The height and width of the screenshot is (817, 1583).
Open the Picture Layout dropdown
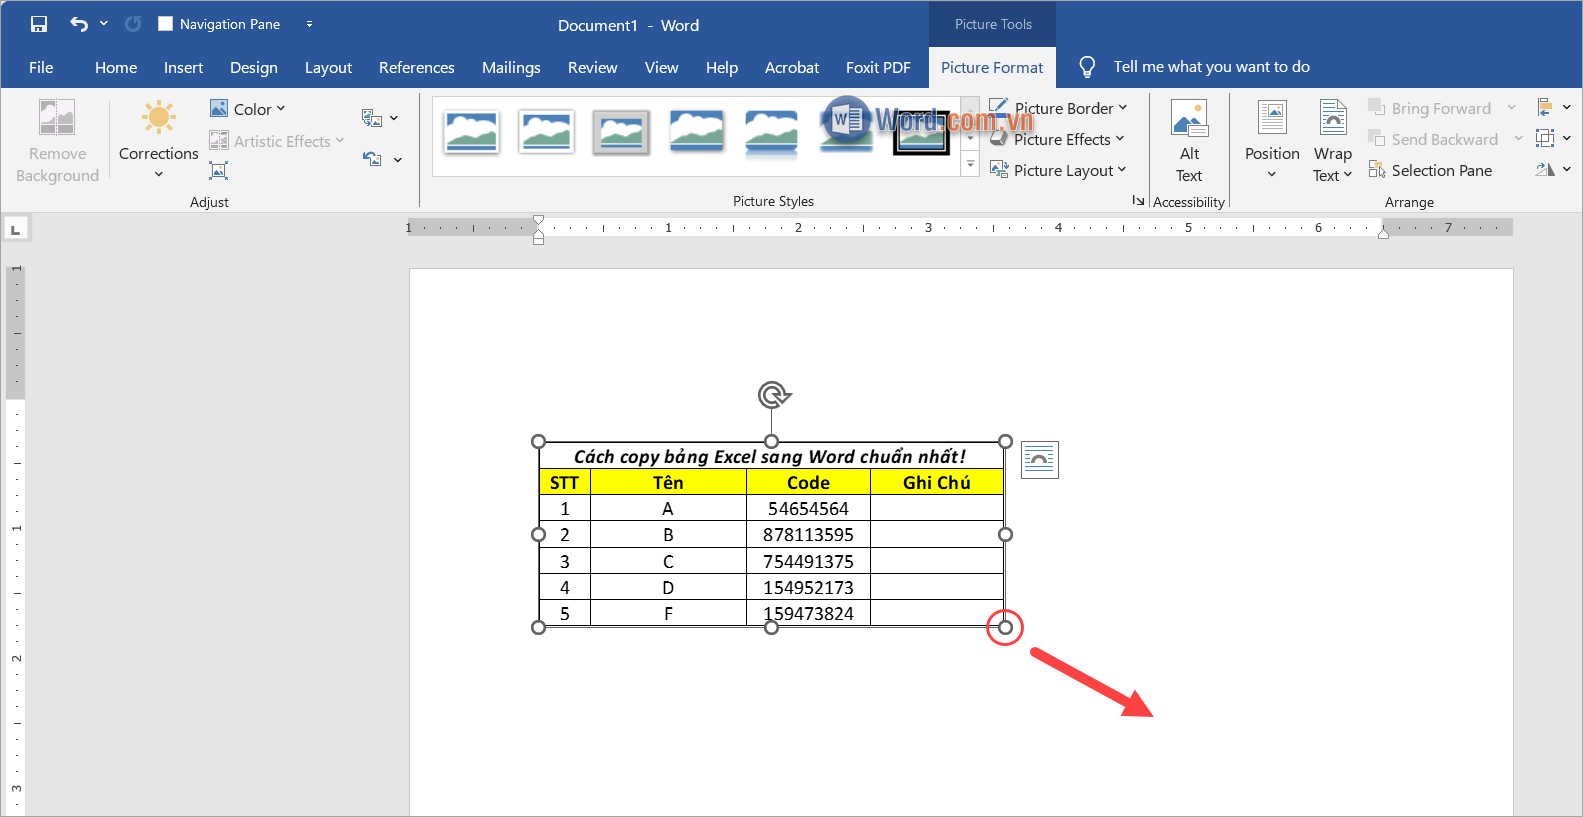(1058, 170)
